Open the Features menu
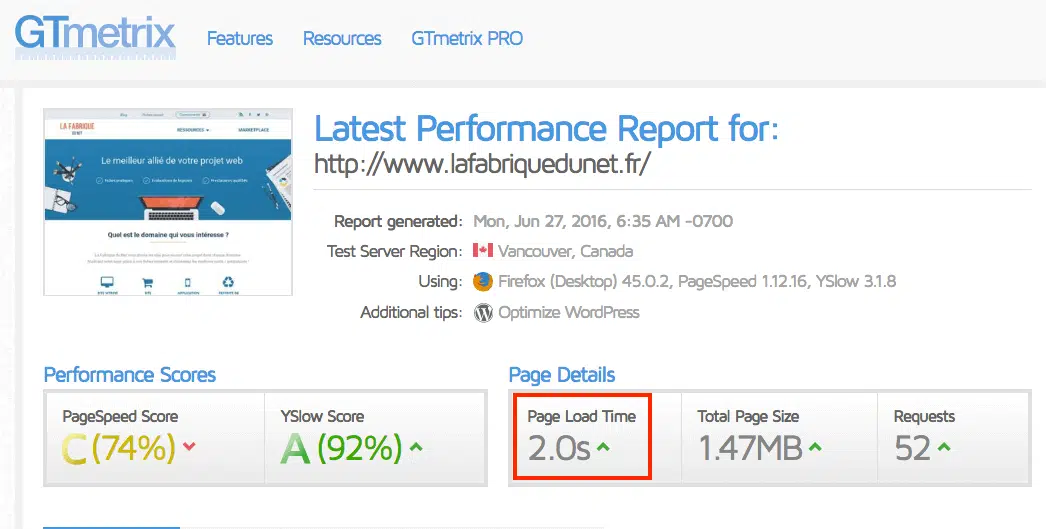The width and height of the screenshot is (1046, 529). (x=239, y=39)
